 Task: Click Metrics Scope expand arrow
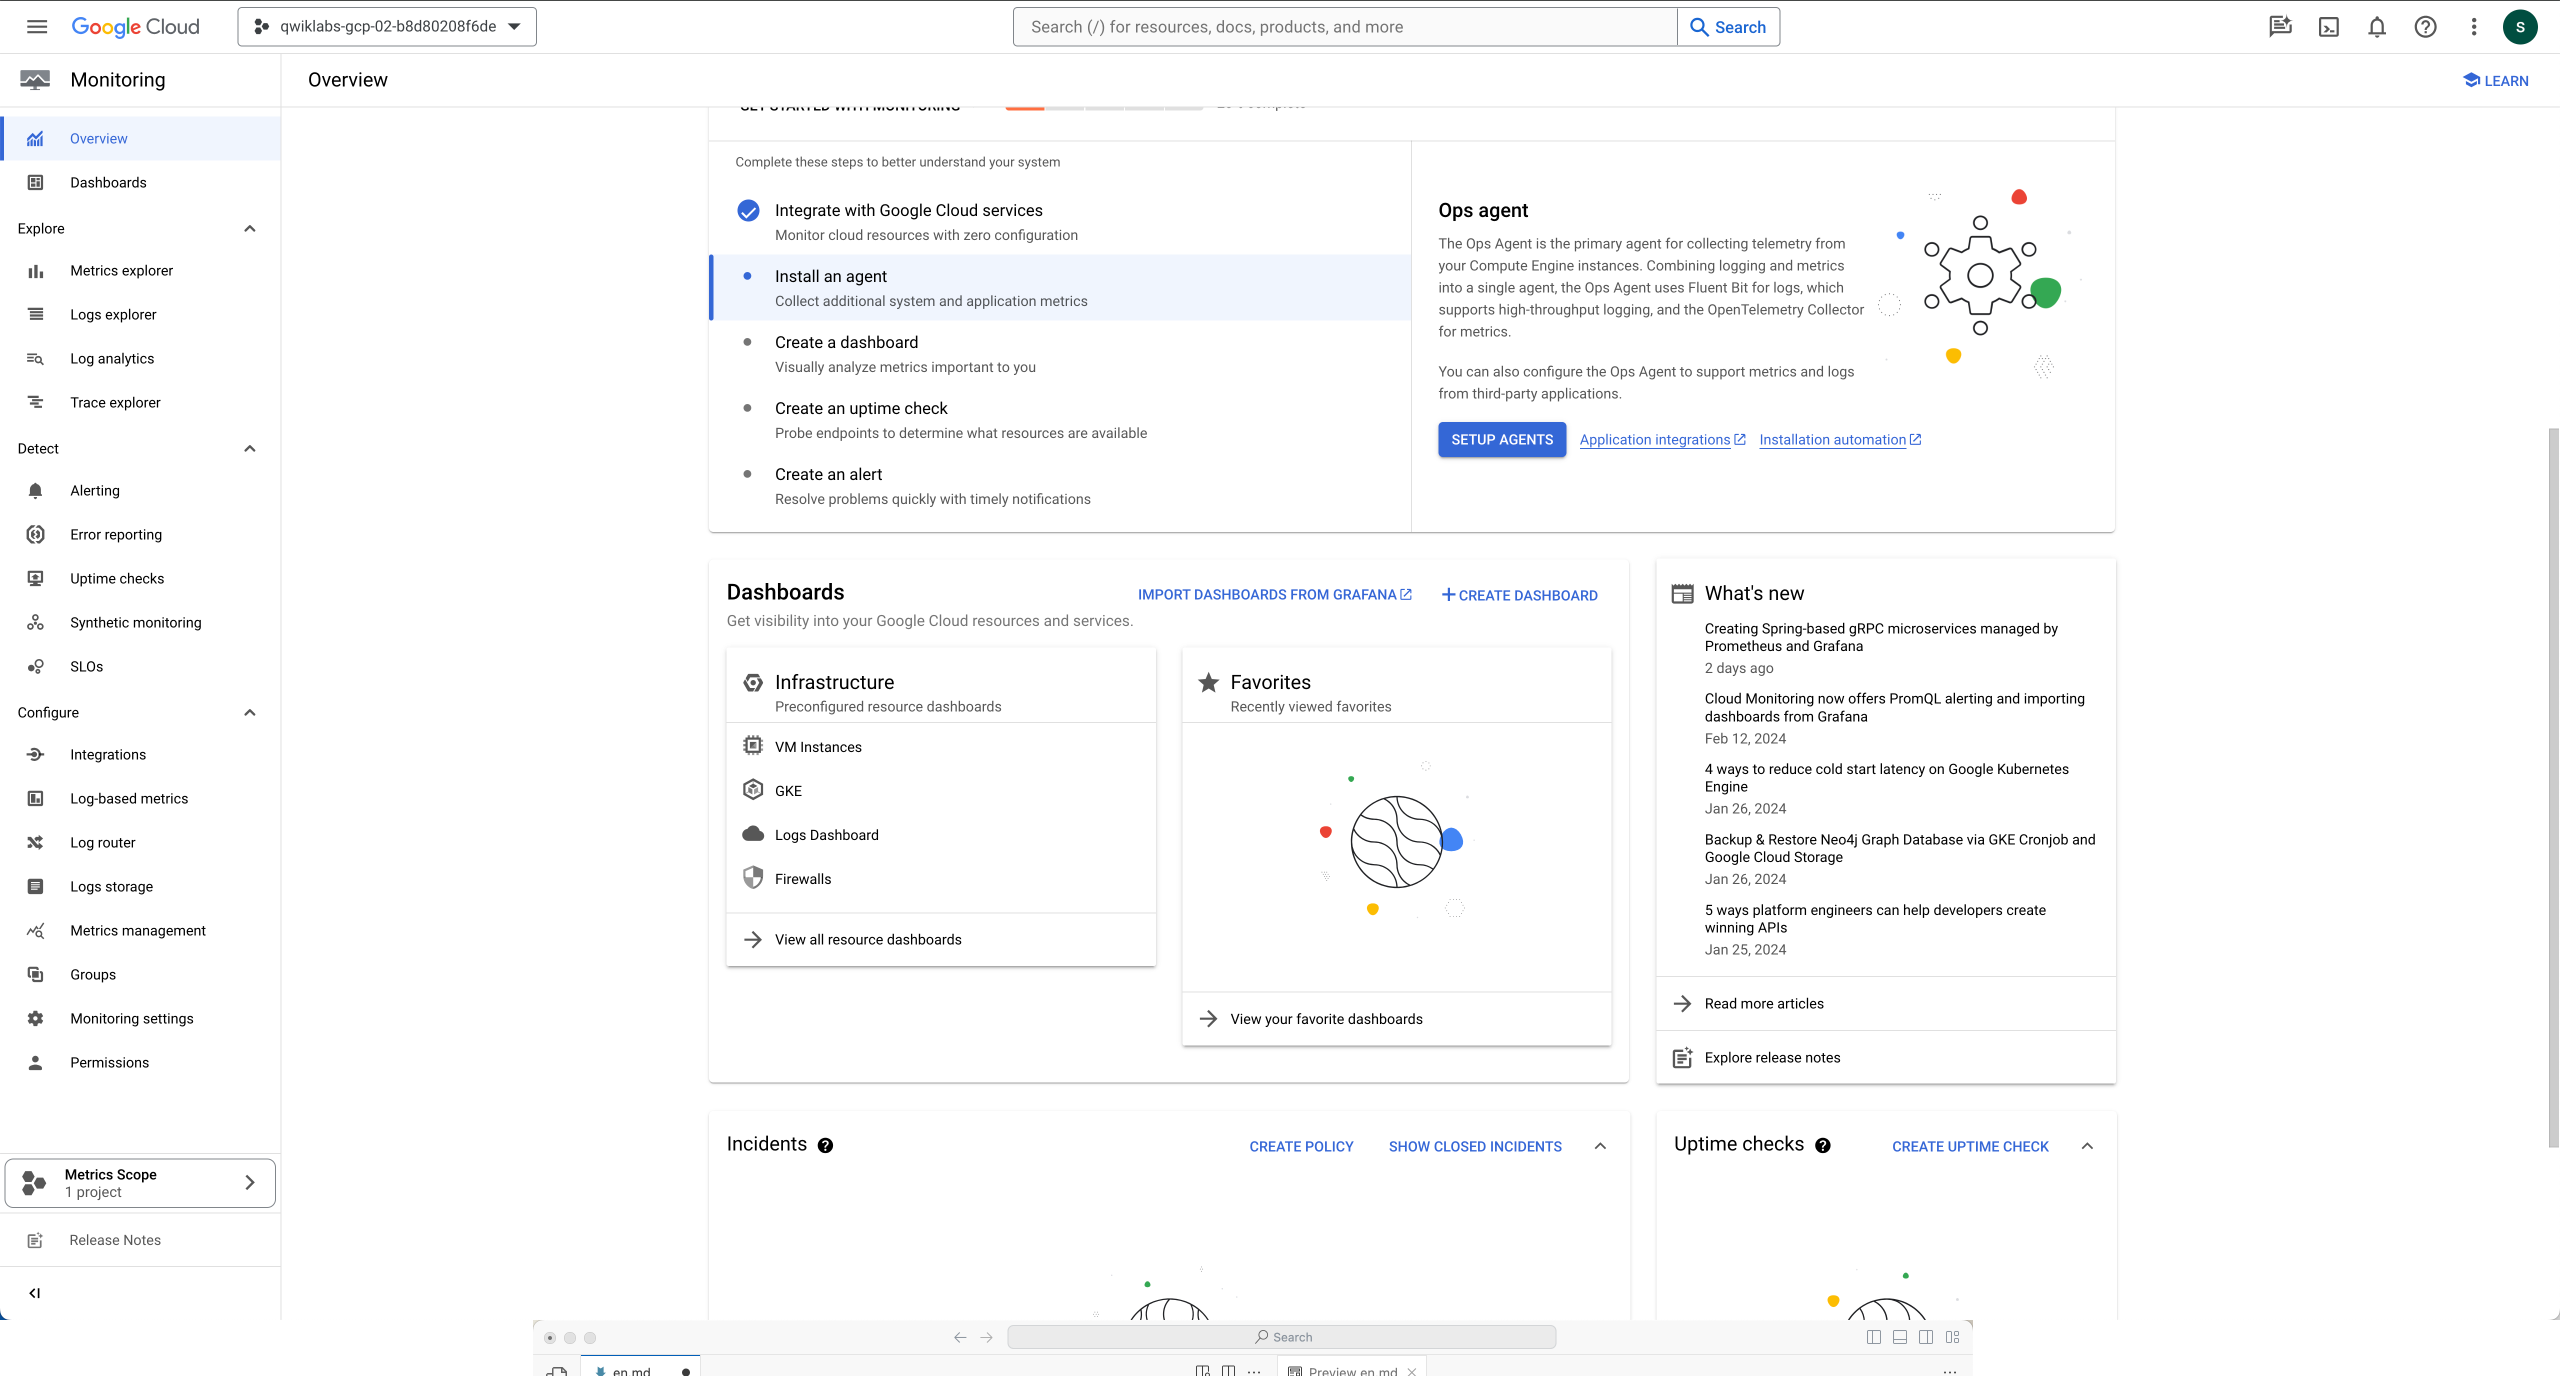tap(249, 1183)
